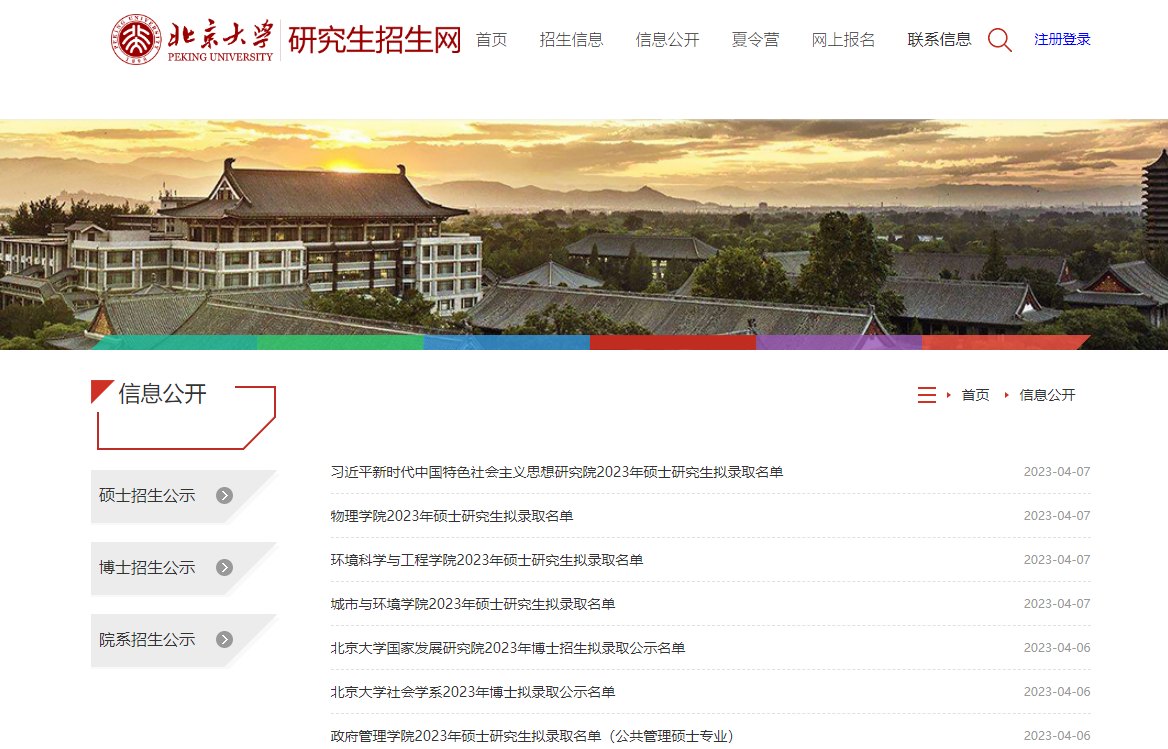Click the arrow icon beside 院系招生公示

tap(224, 640)
